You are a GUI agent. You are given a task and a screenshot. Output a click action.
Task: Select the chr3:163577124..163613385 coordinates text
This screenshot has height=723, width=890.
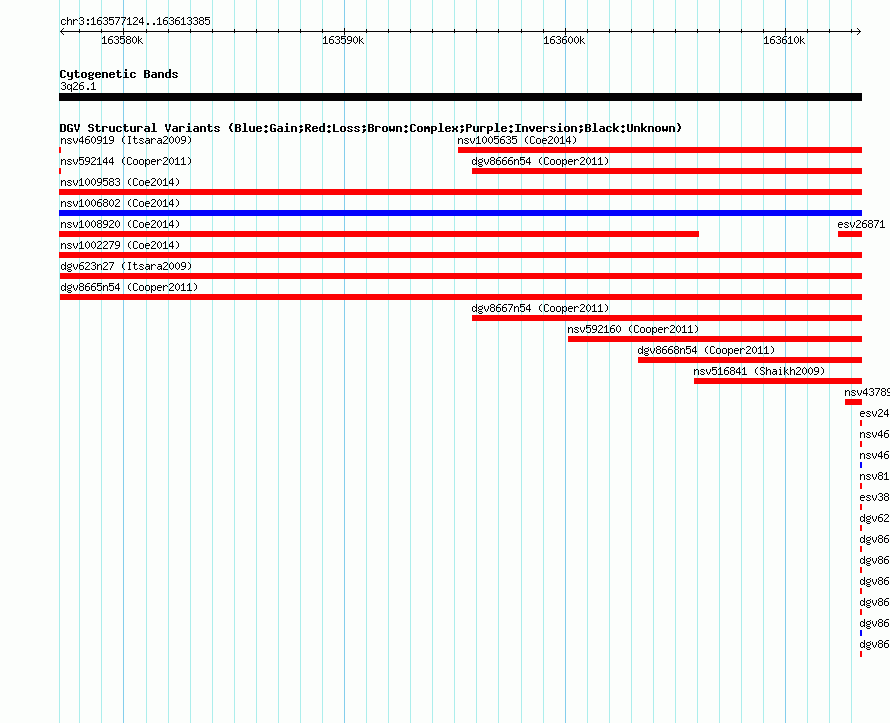pyautogui.click(x=135, y=22)
